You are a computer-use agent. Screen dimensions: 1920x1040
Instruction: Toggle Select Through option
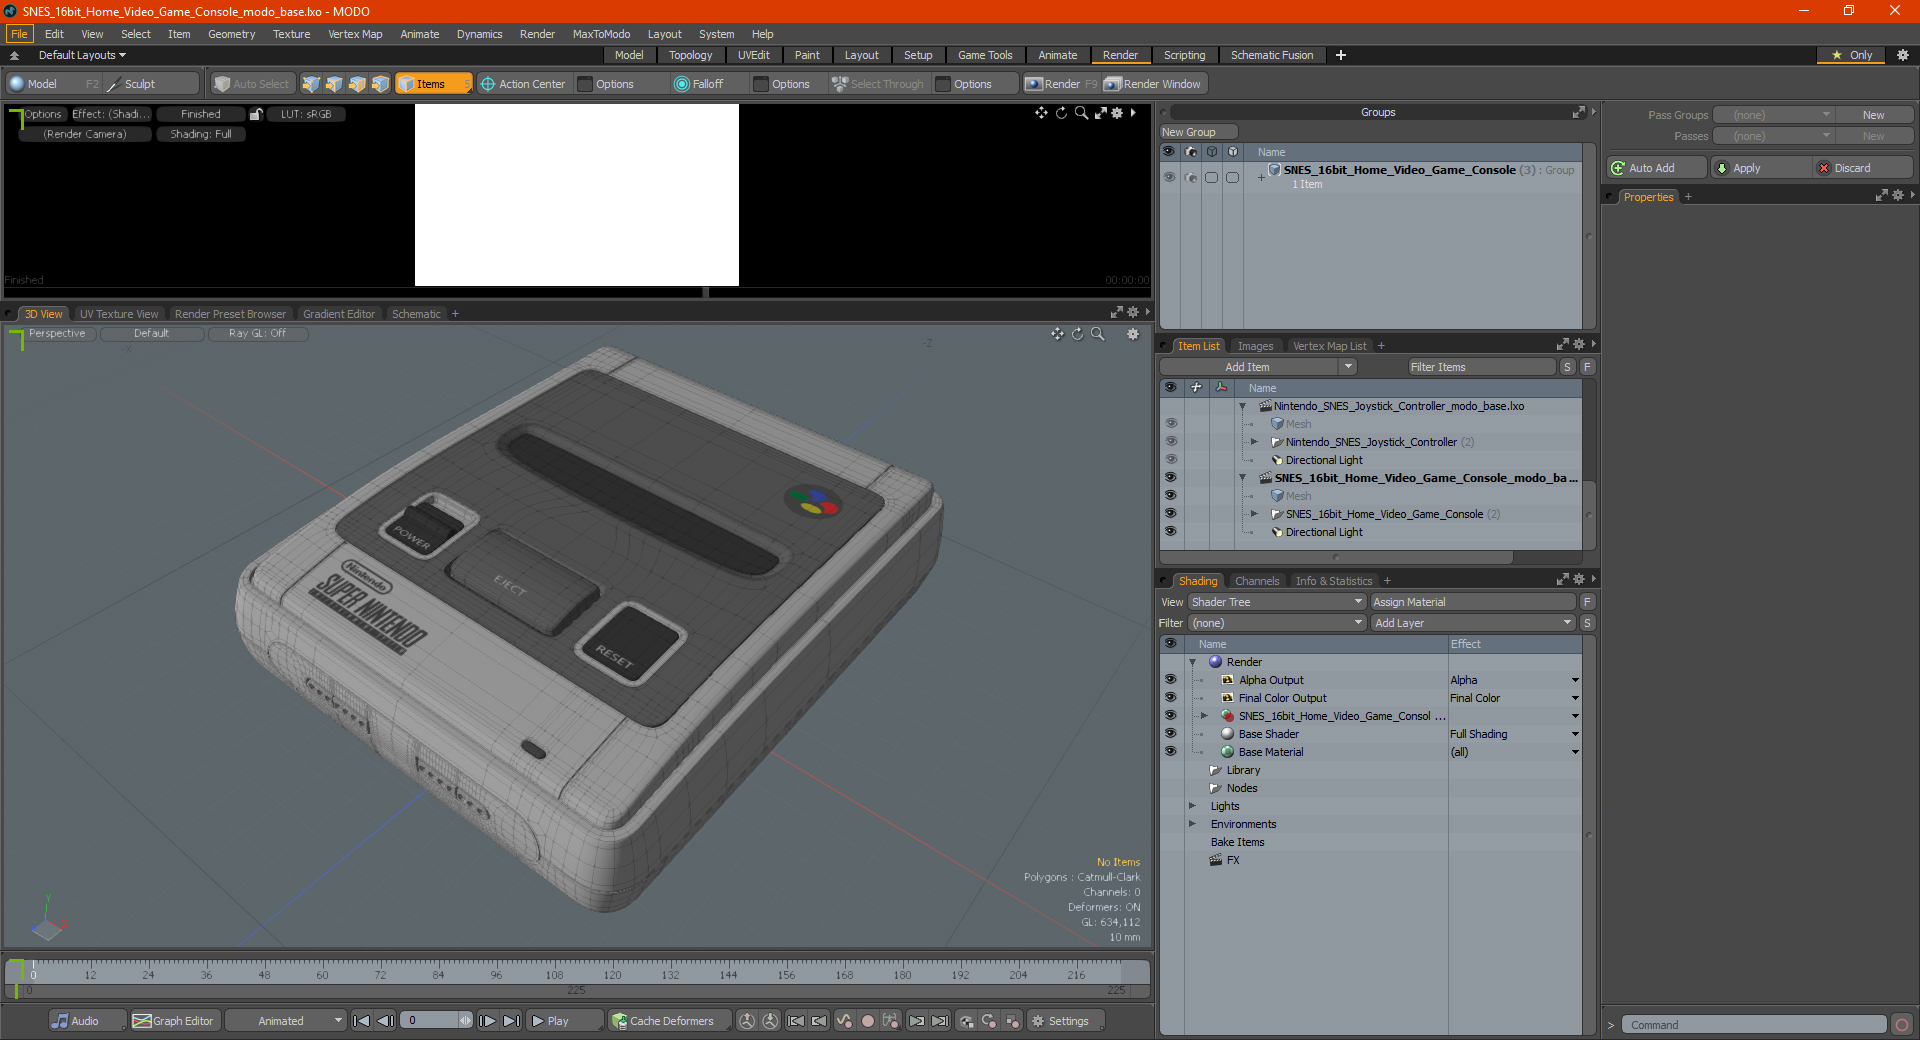(877, 84)
